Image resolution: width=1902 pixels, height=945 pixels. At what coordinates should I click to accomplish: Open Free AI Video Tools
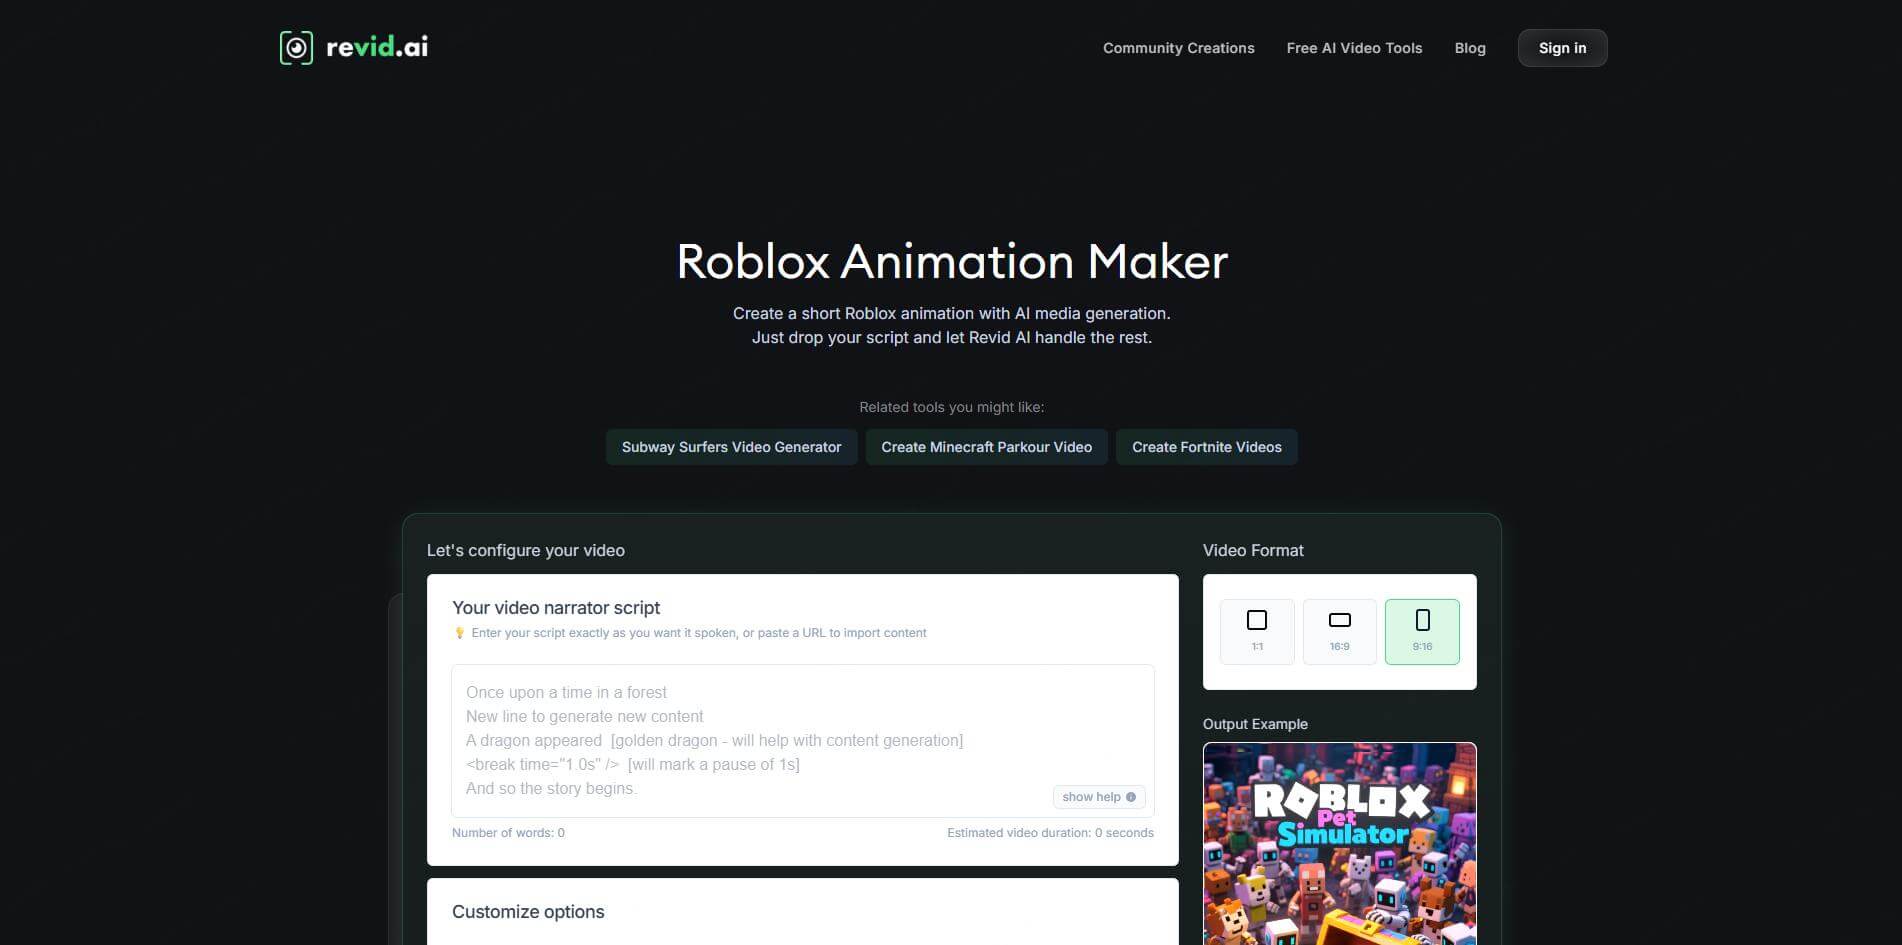pyautogui.click(x=1354, y=47)
